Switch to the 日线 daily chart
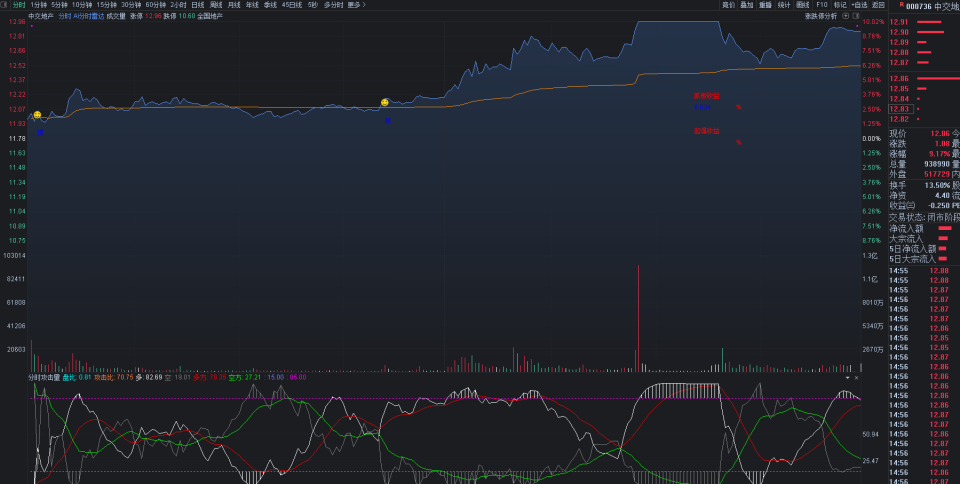960x484 pixels. pos(198,4)
